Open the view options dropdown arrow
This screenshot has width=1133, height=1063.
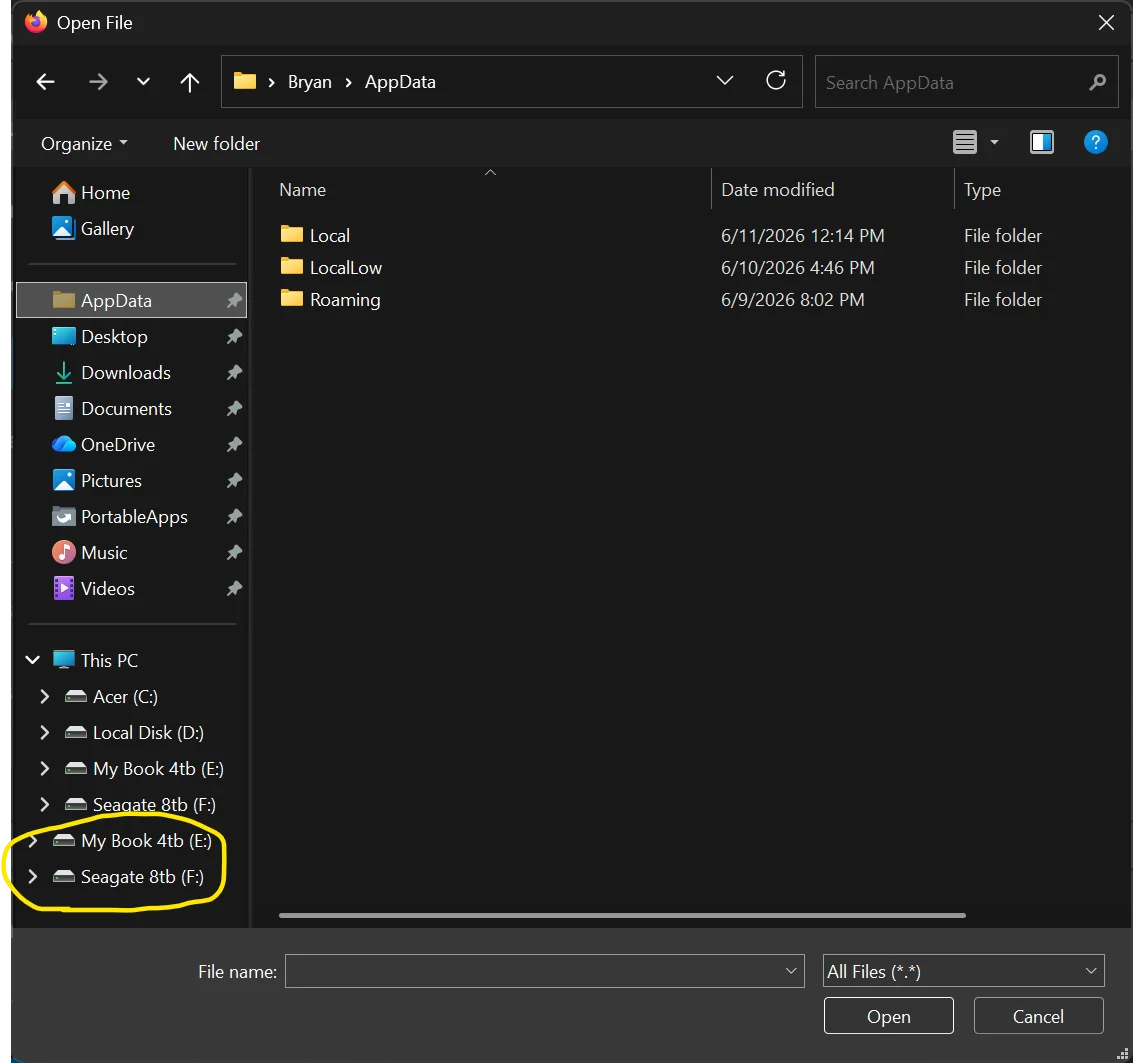[994, 142]
